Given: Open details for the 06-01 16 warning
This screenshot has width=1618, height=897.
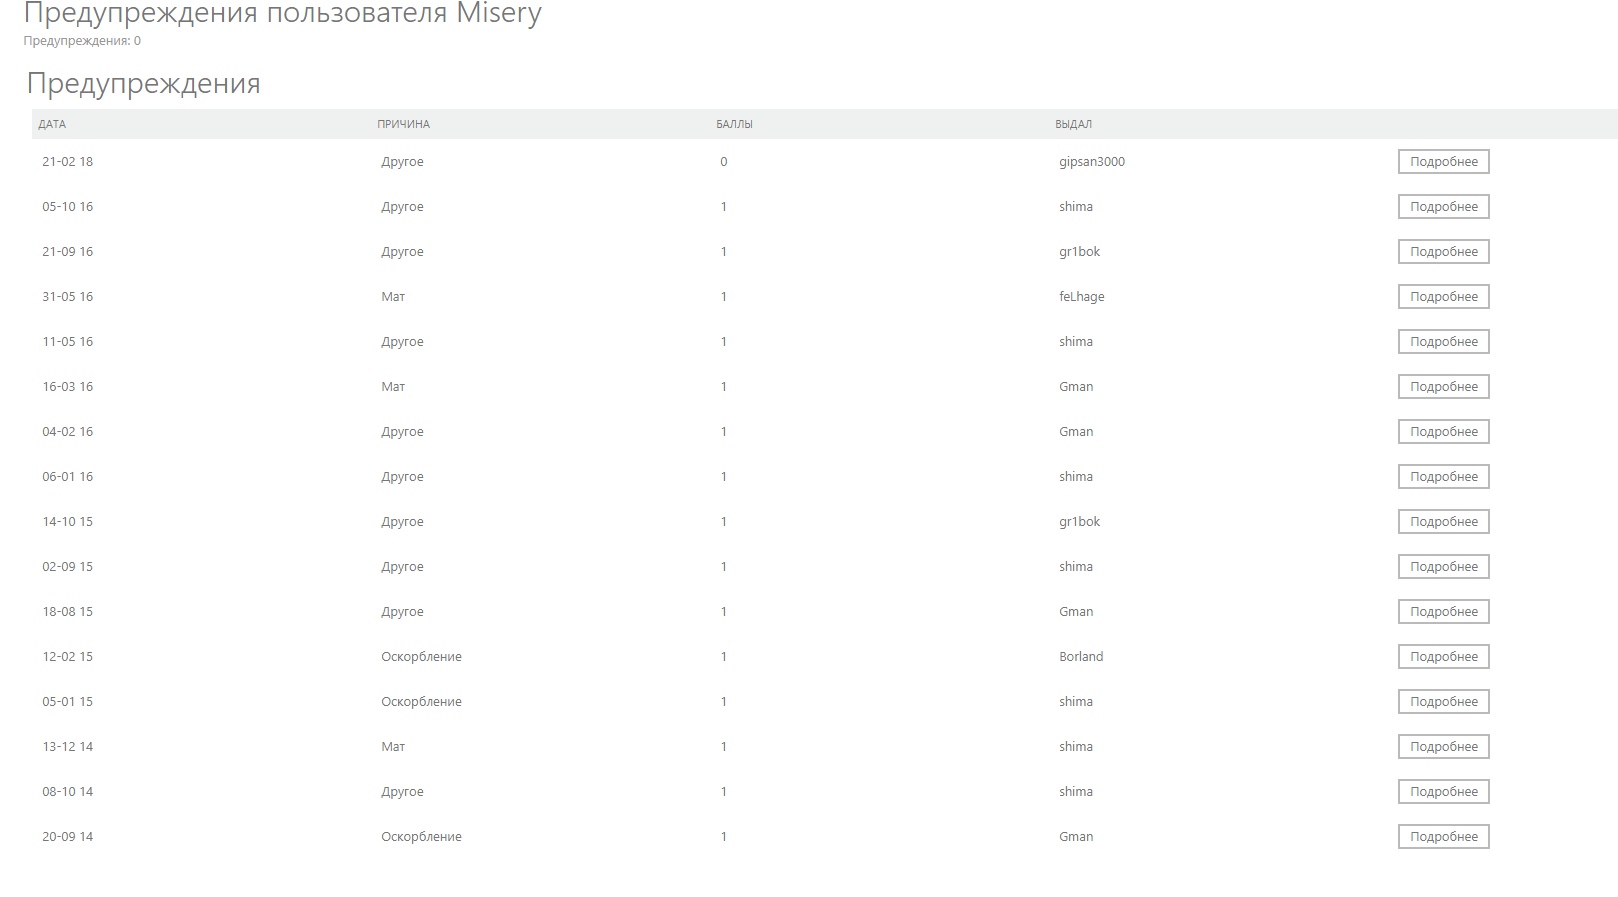Looking at the screenshot, I should click(x=1443, y=477).
